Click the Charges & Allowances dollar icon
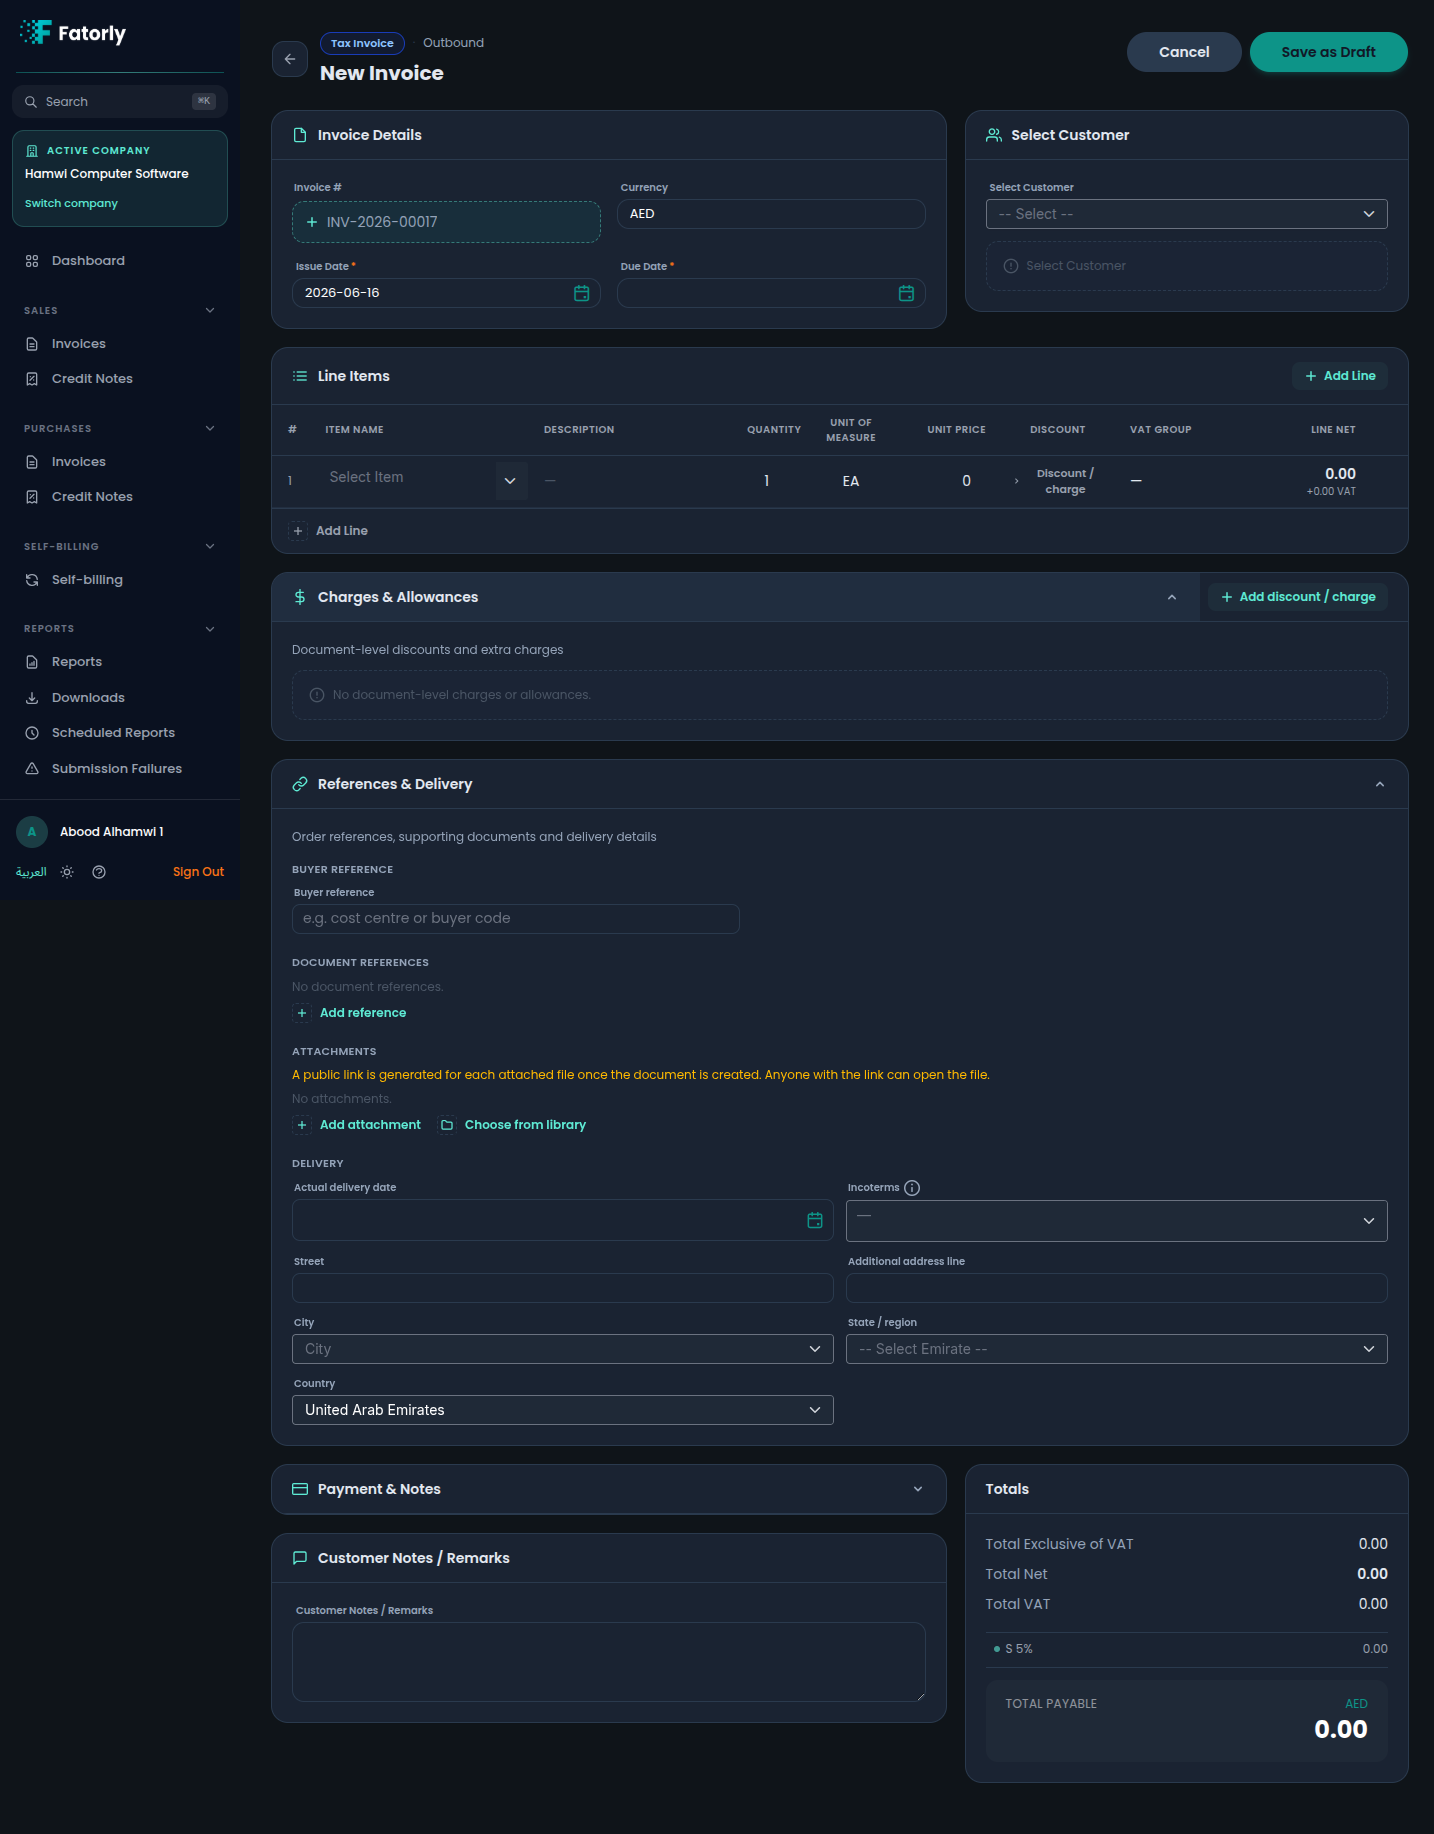Image resolution: width=1434 pixels, height=1834 pixels. coord(300,597)
